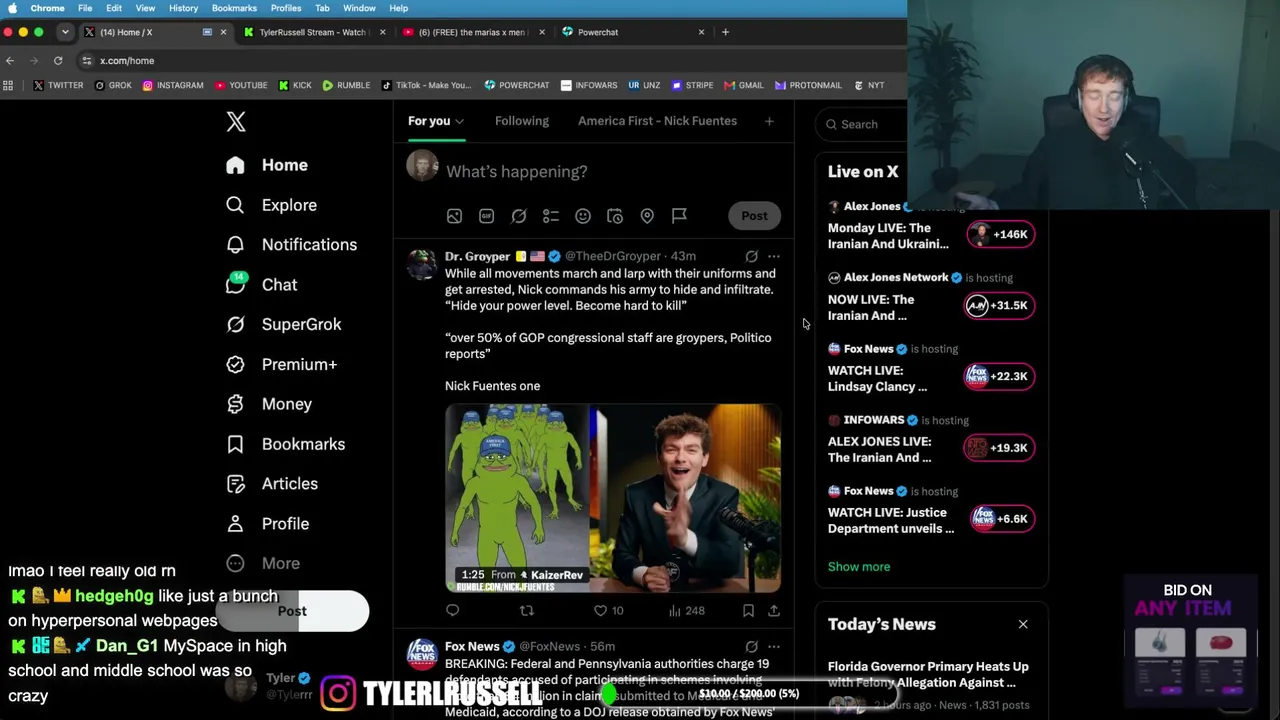Reply to the Dr. Groyper post
1280x720 pixels.
click(x=453, y=610)
